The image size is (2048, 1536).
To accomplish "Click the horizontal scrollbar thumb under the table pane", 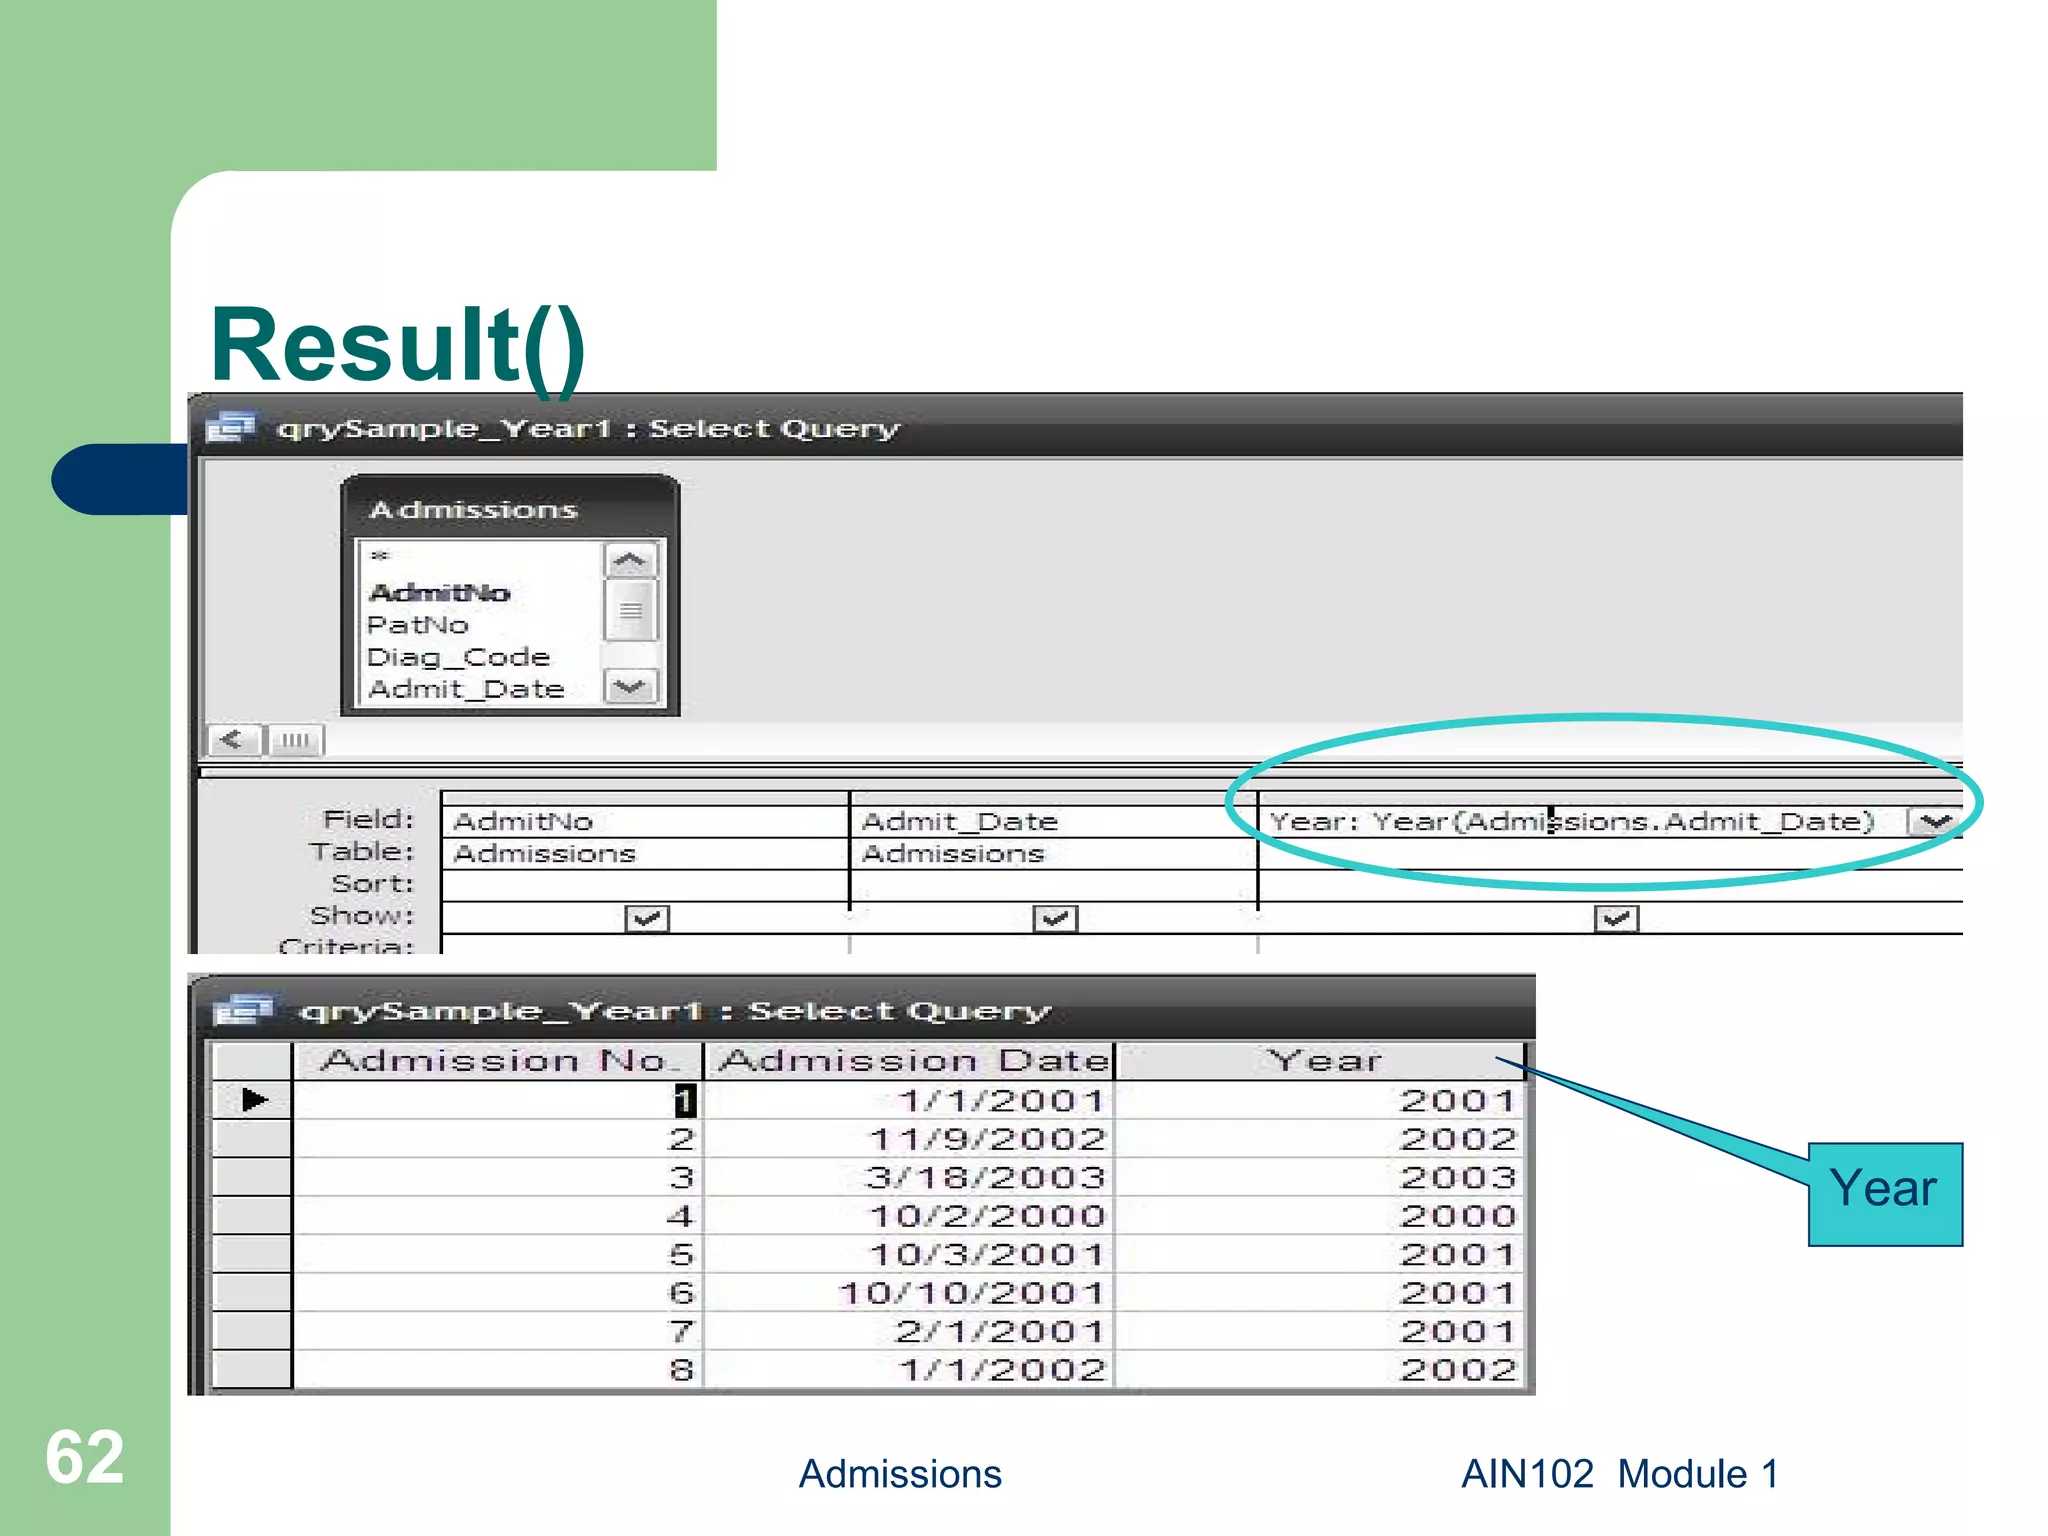I will [294, 740].
